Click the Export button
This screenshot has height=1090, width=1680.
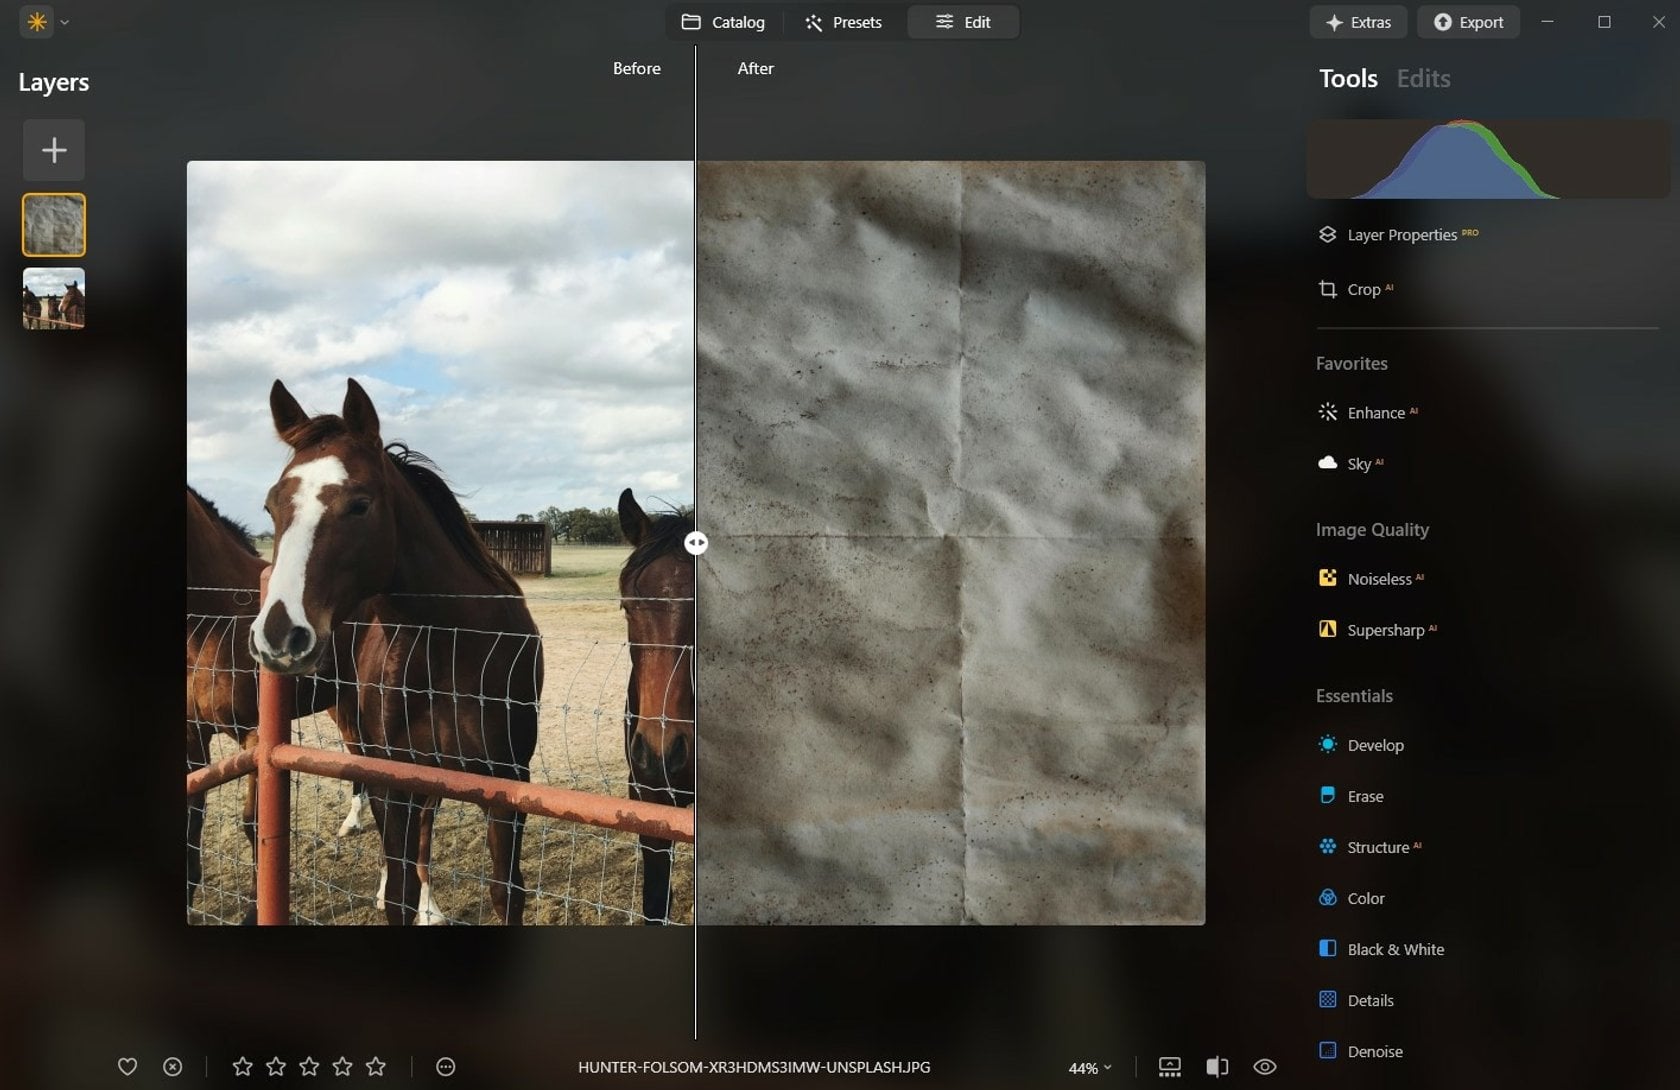pyautogui.click(x=1468, y=22)
